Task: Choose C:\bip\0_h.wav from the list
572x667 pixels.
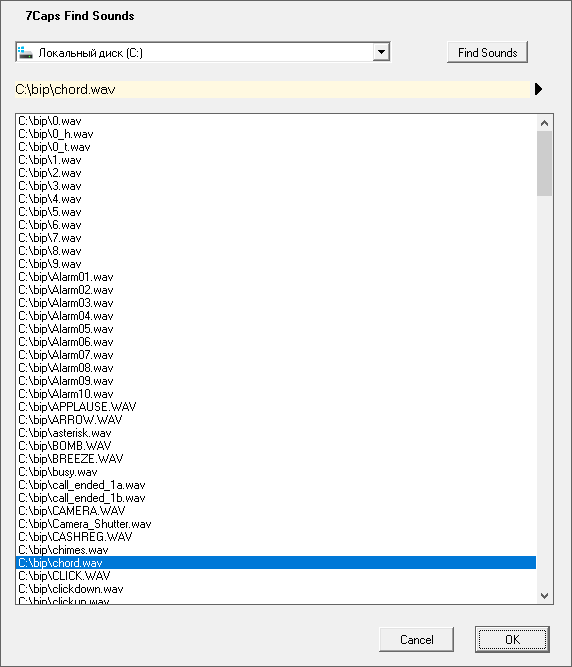Action: tap(276, 134)
